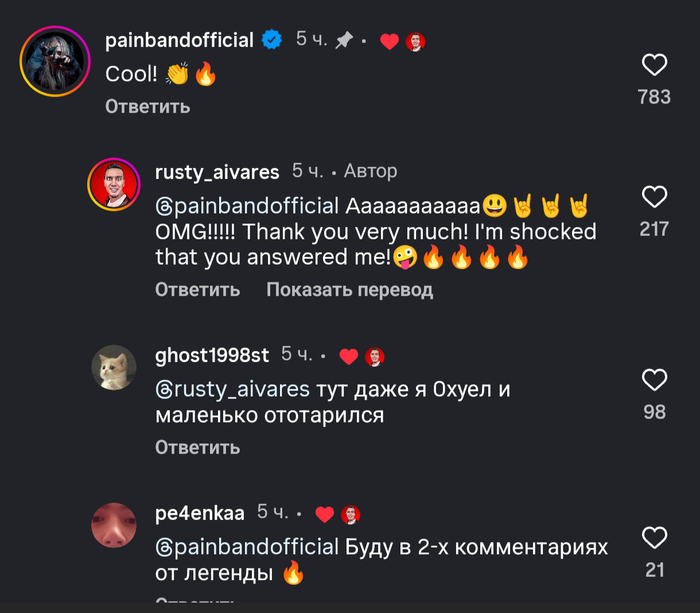The image size is (700, 613).
Task: Like the pe4enkaa comment
Action: tap(654, 538)
